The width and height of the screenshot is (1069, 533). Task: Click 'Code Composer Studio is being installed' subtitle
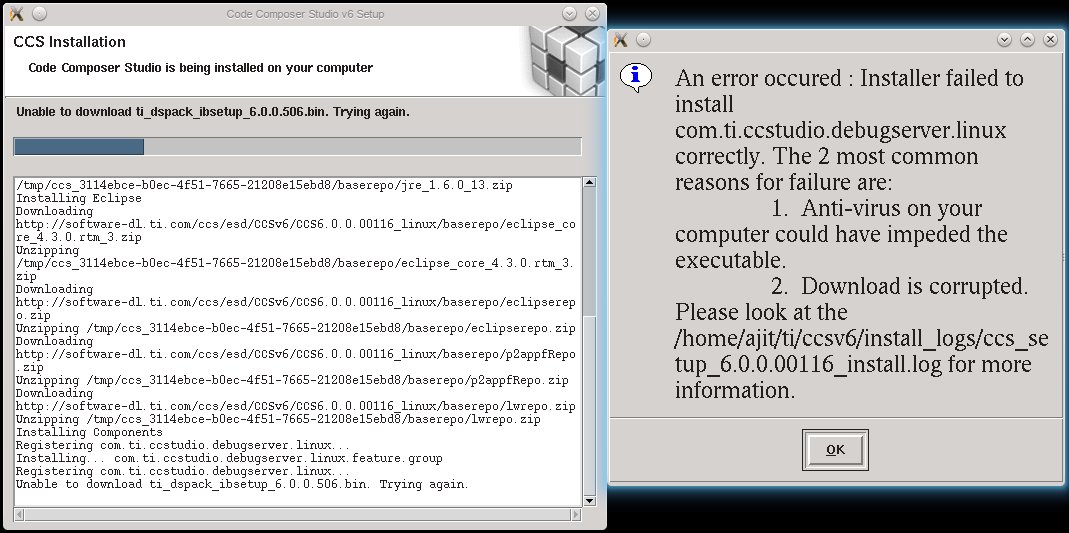200,67
